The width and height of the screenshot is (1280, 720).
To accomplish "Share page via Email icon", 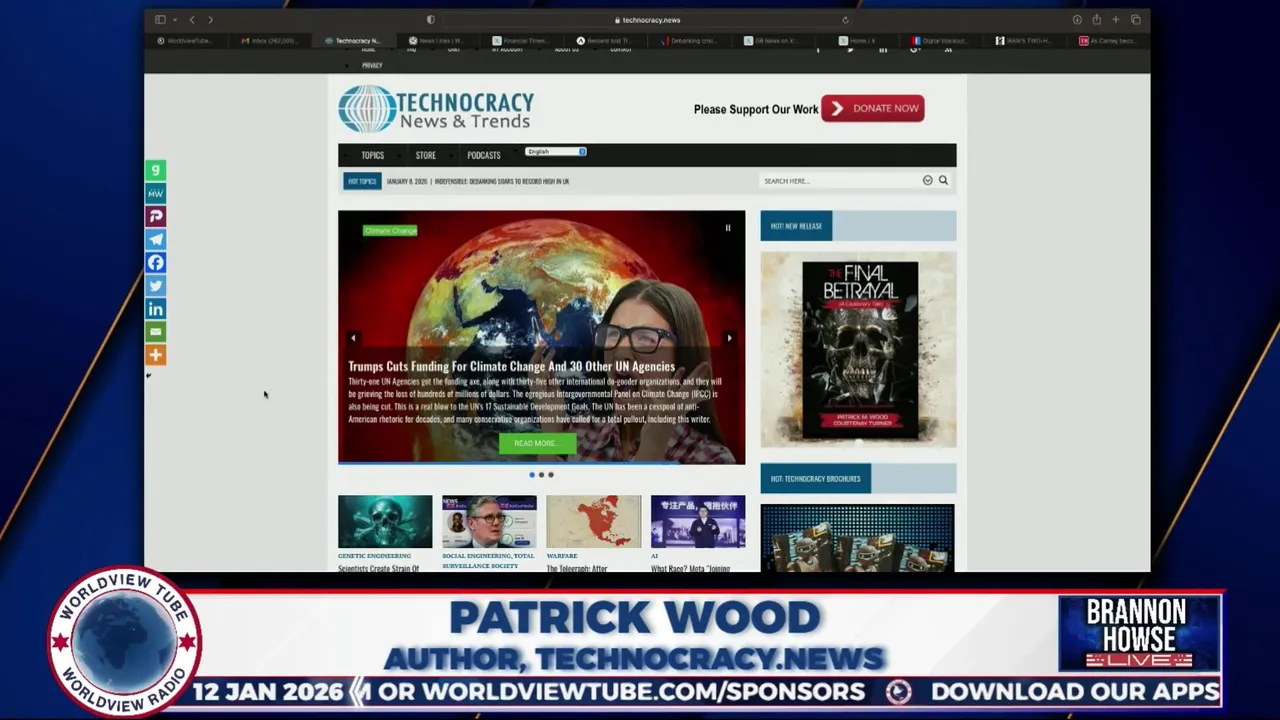I will pyautogui.click(x=155, y=331).
